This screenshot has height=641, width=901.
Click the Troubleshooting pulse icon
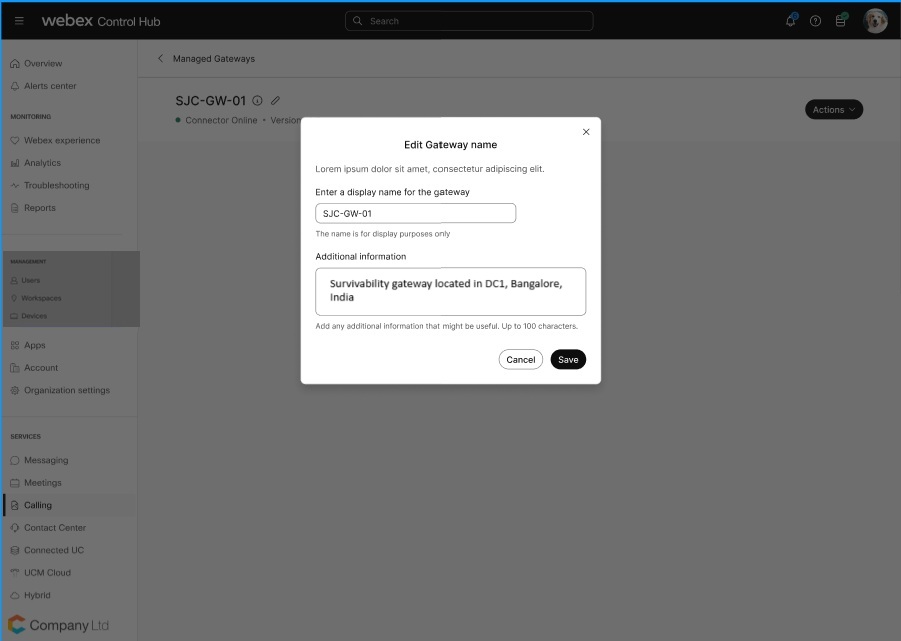pos(15,186)
